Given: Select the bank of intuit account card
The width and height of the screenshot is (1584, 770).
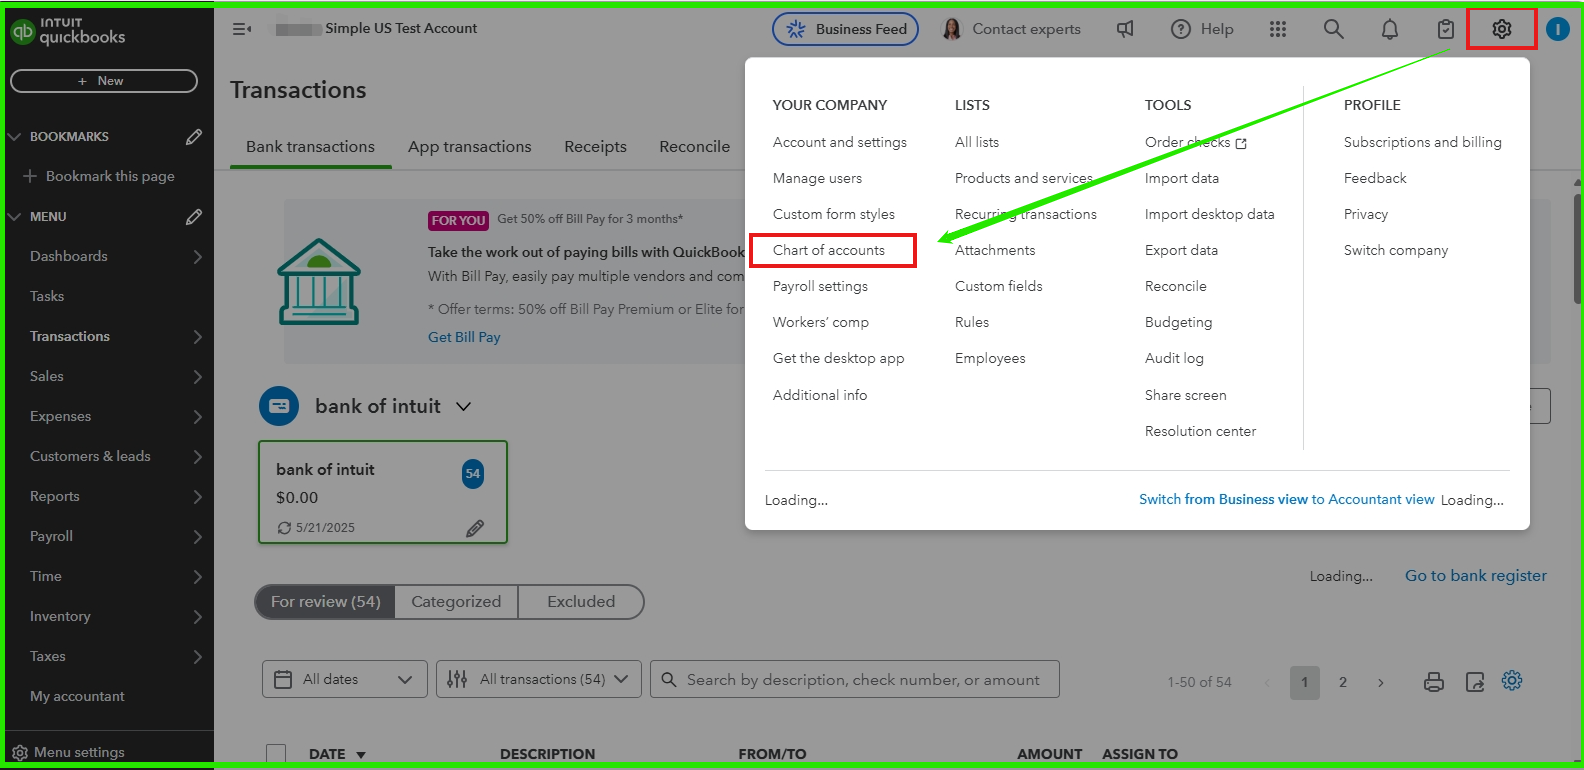Looking at the screenshot, I should pyautogui.click(x=383, y=492).
